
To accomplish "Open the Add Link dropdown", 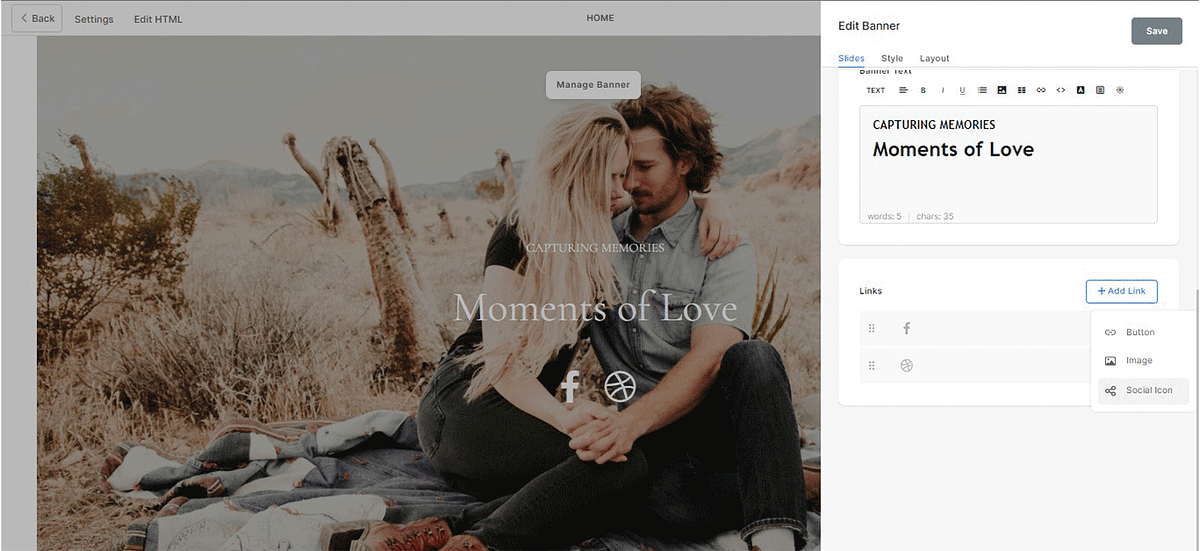I will pyautogui.click(x=1121, y=291).
